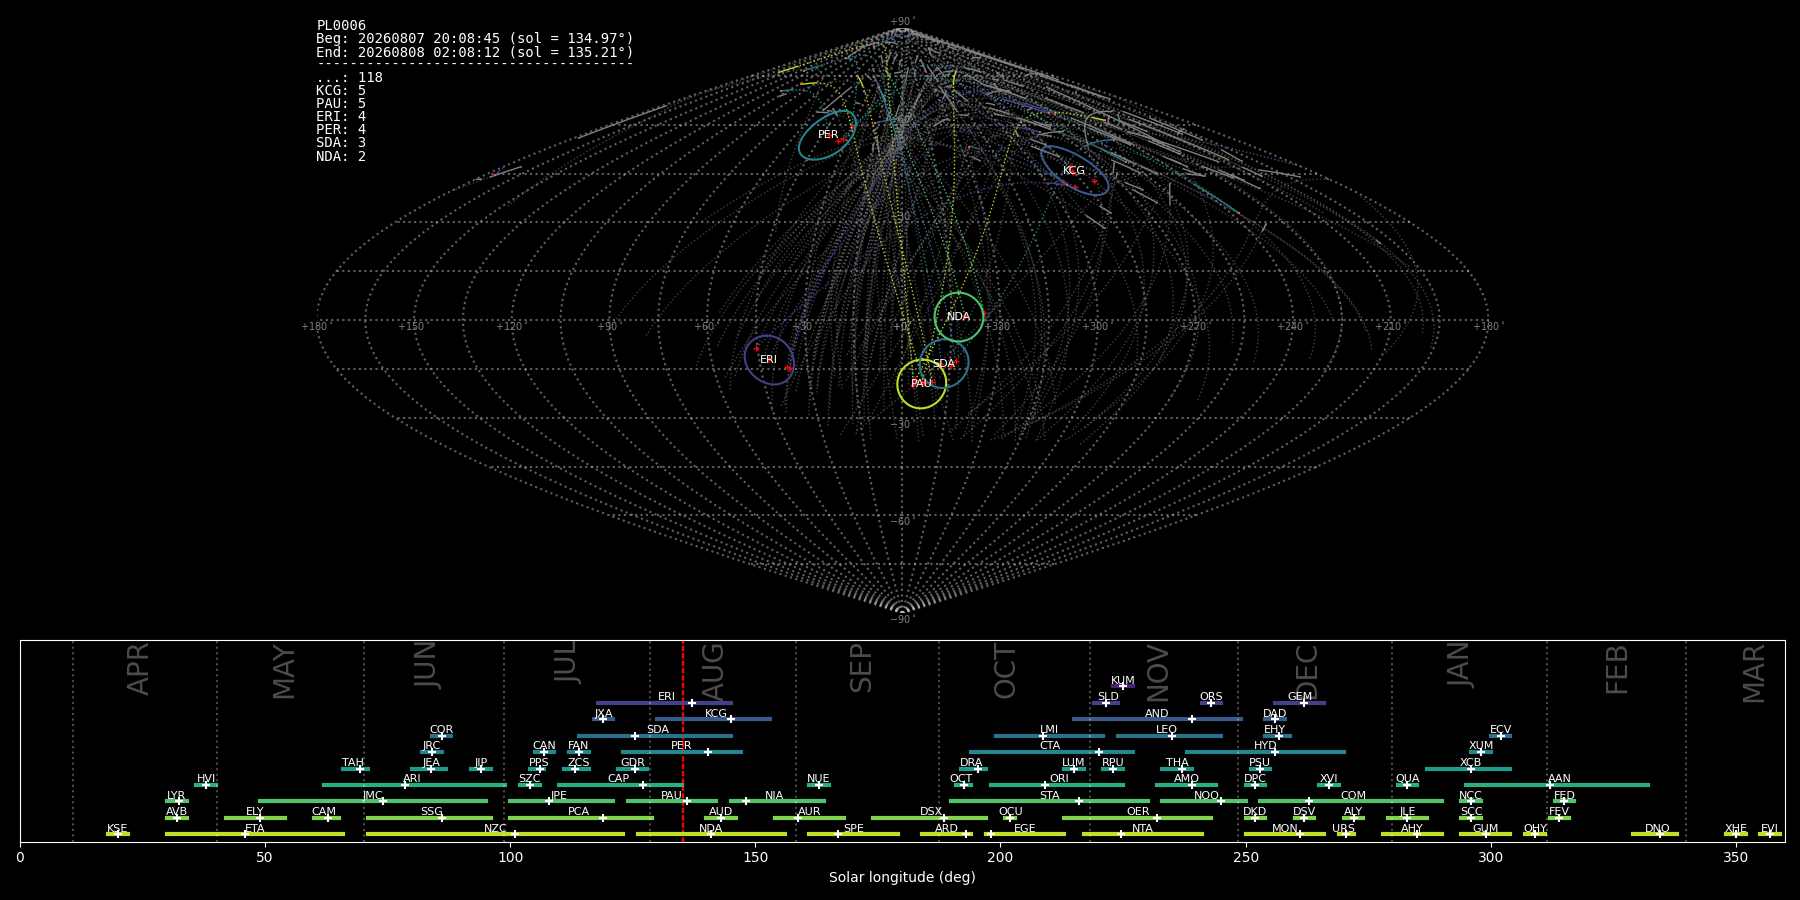Click the Solar longitude axis label
The width and height of the screenshot is (1800, 900).
902,877
